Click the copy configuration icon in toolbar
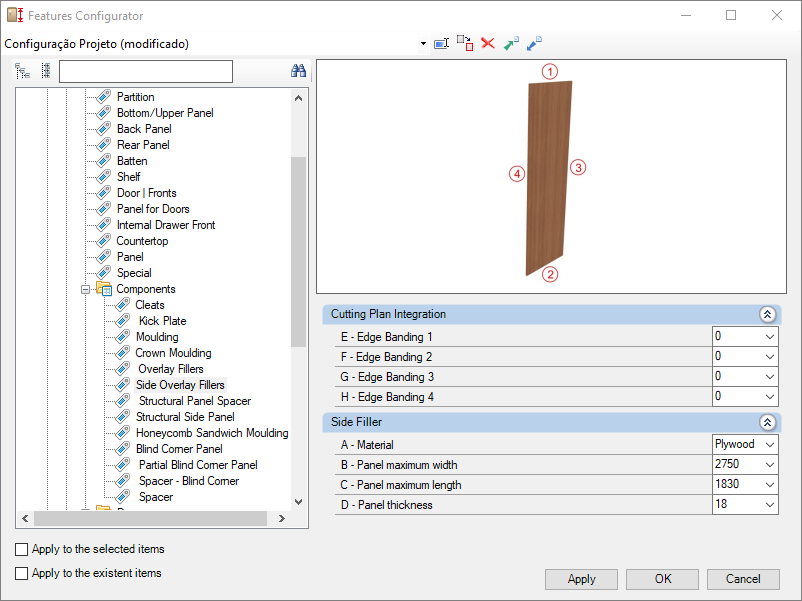Viewport: 802px width, 601px height. coord(465,43)
